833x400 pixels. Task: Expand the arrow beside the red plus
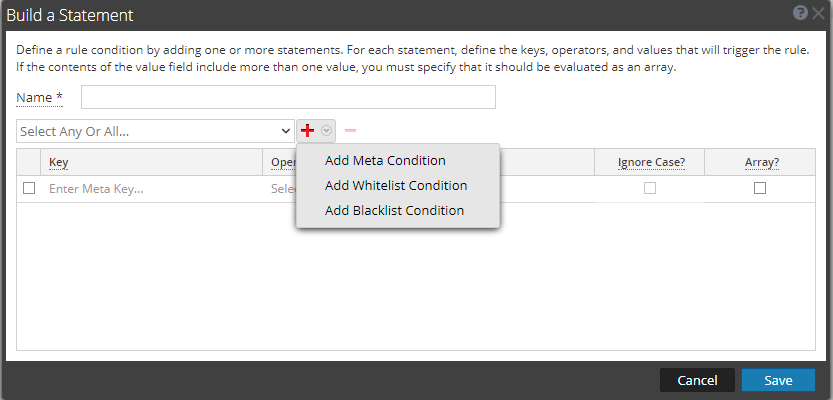(x=326, y=131)
